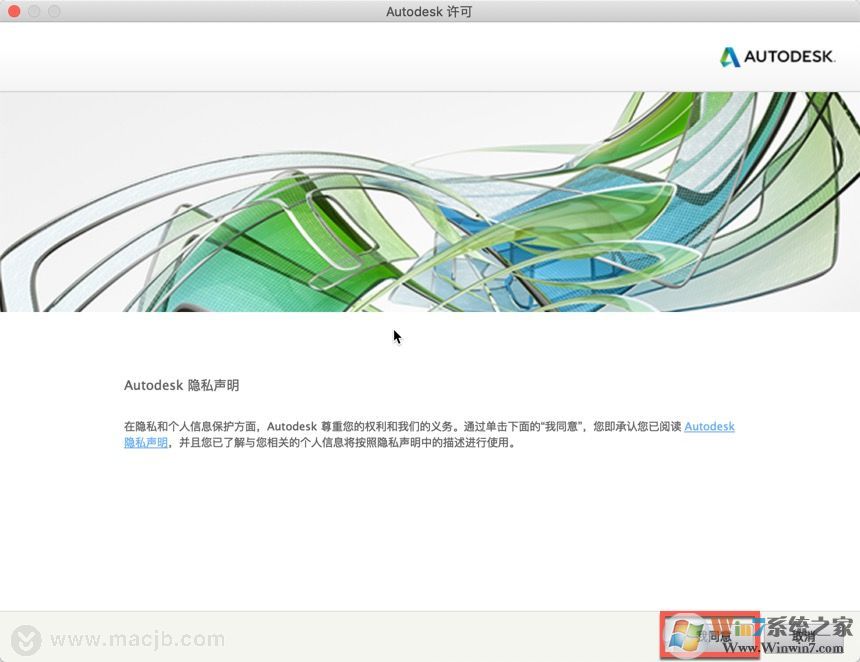Image resolution: width=860 pixels, height=662 pixels.
Task: Click the Autodesk 隐私声明 heading text
Action: [x=182, y=385]
